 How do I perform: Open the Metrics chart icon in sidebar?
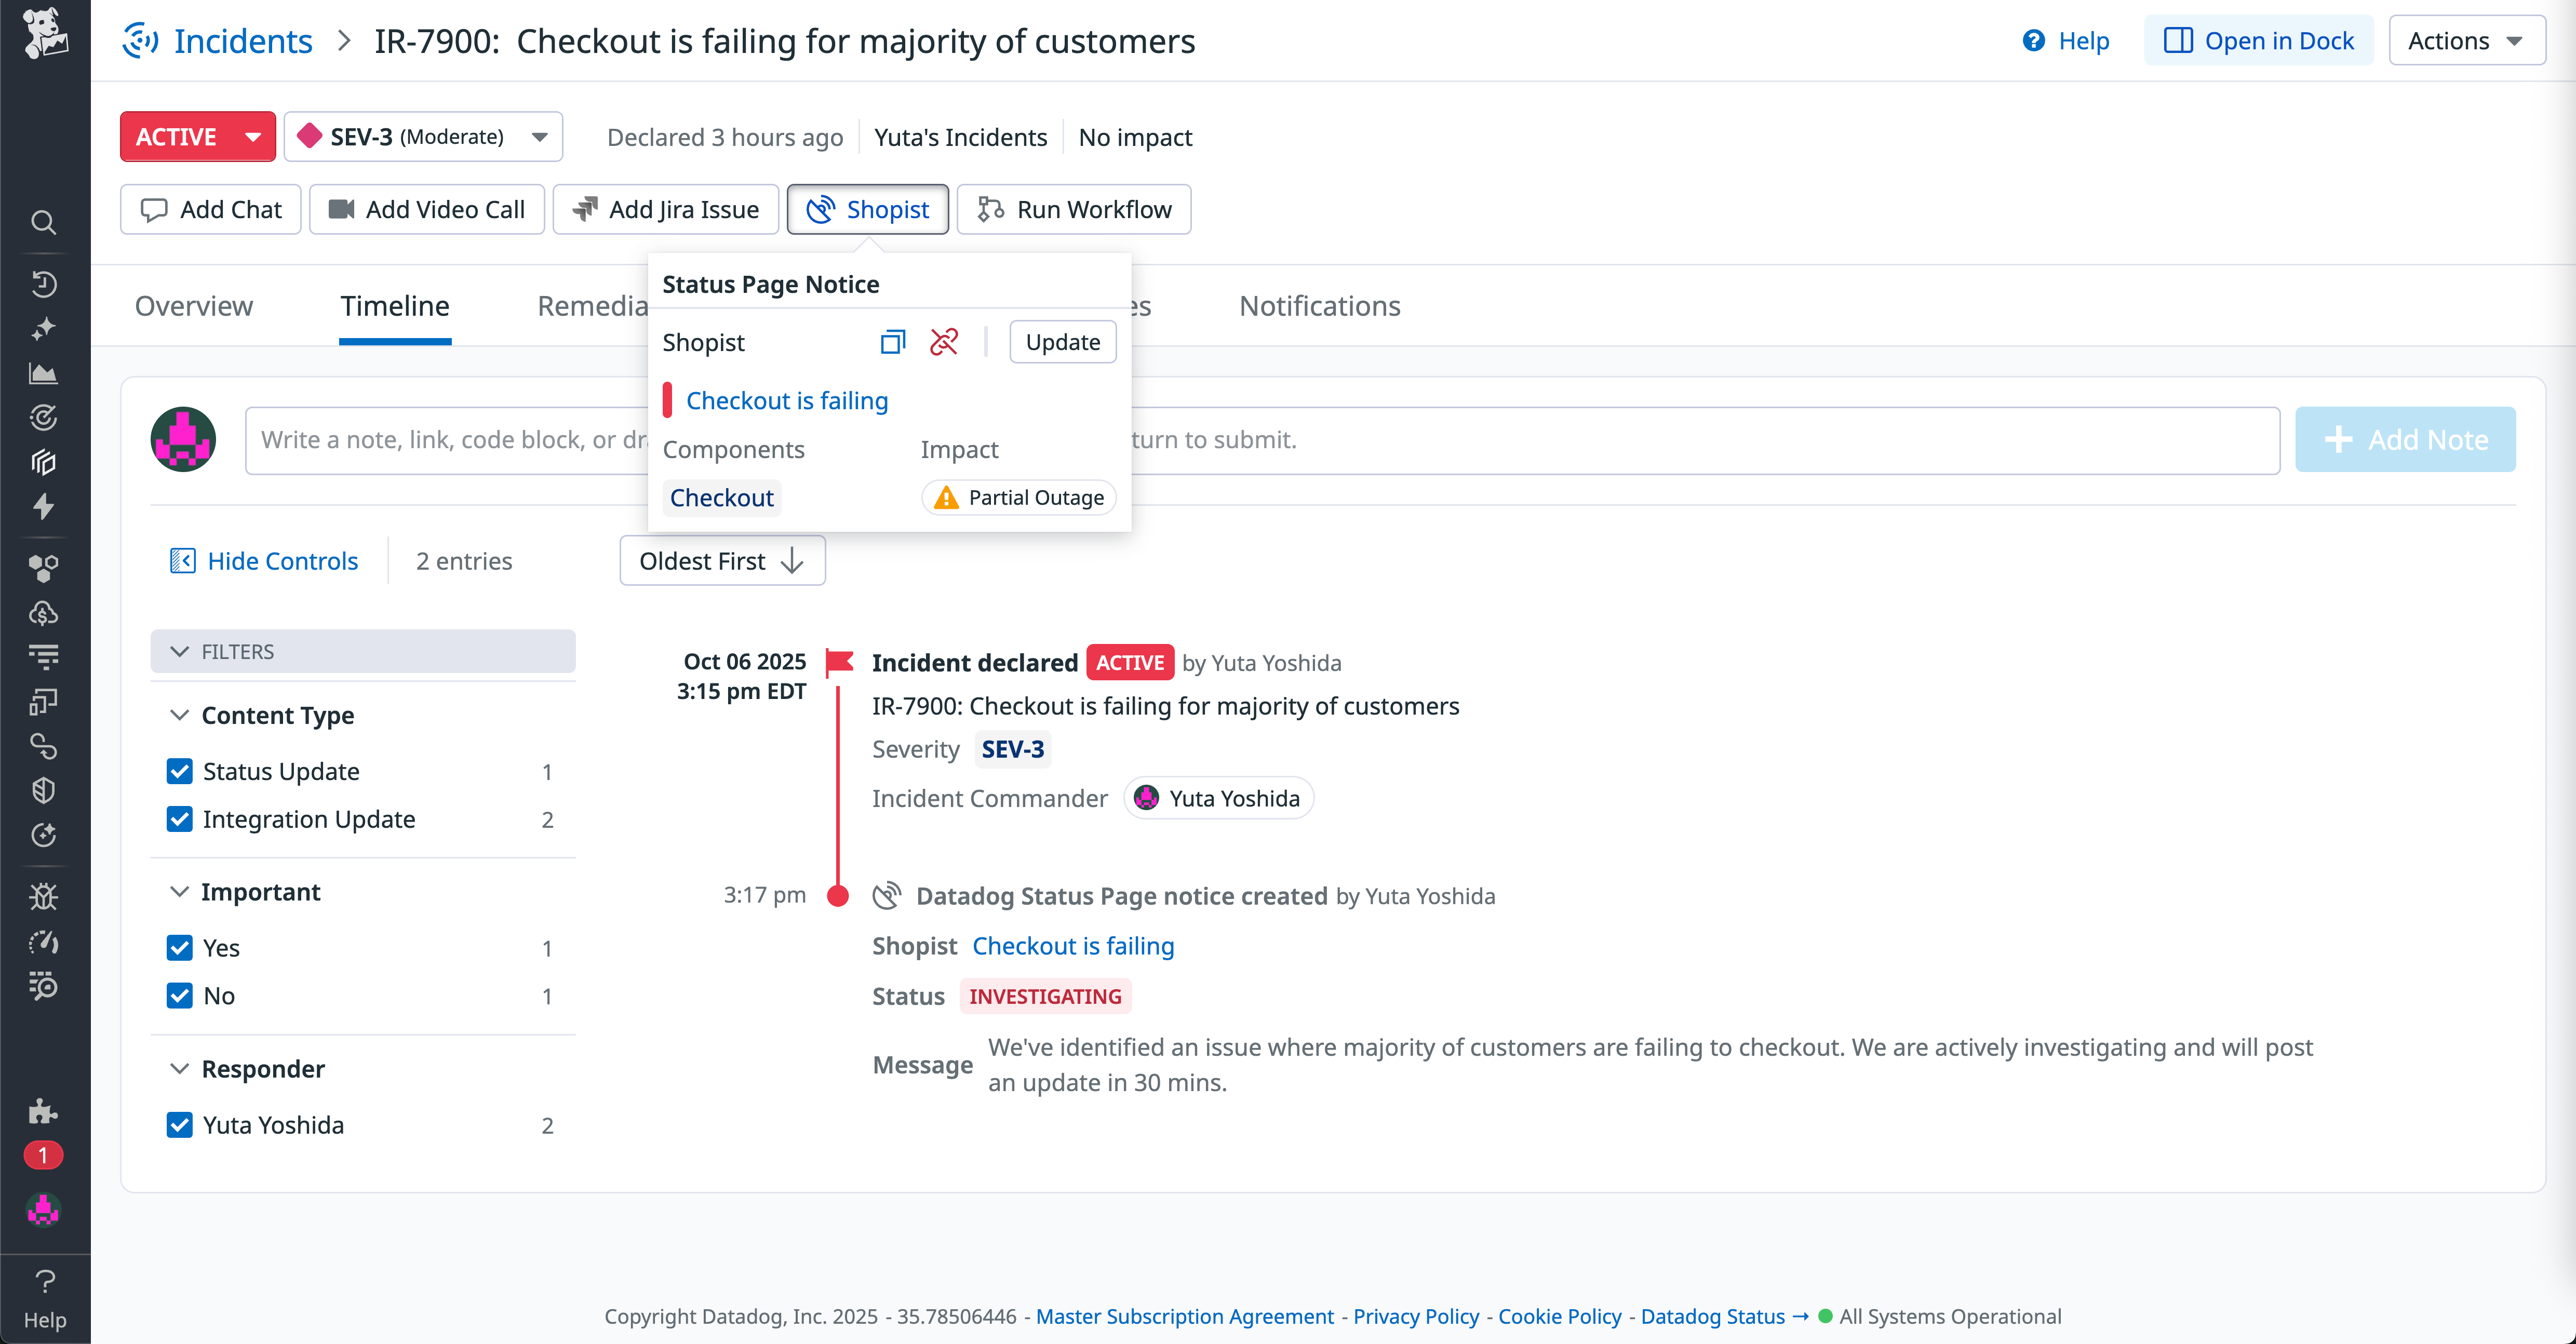click(x=43, y=372)
